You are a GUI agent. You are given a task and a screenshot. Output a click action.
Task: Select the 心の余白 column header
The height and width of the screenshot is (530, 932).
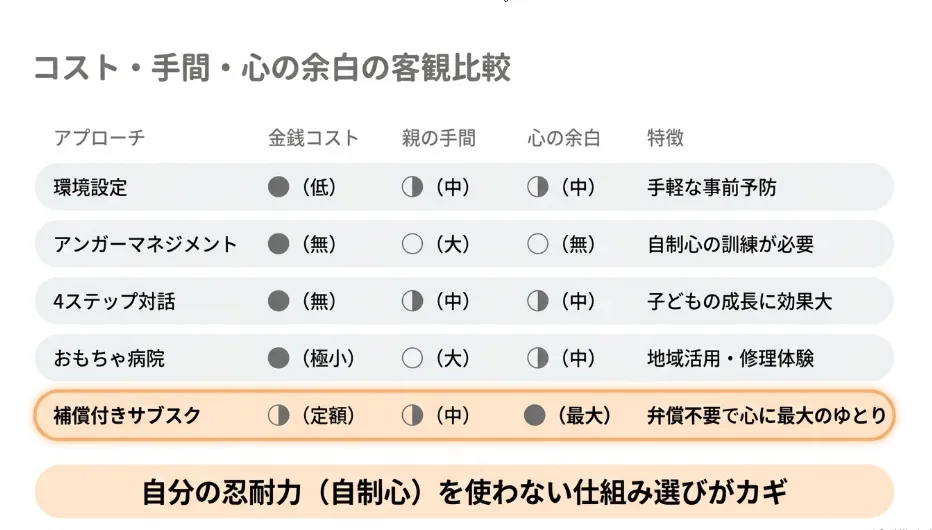563,138
